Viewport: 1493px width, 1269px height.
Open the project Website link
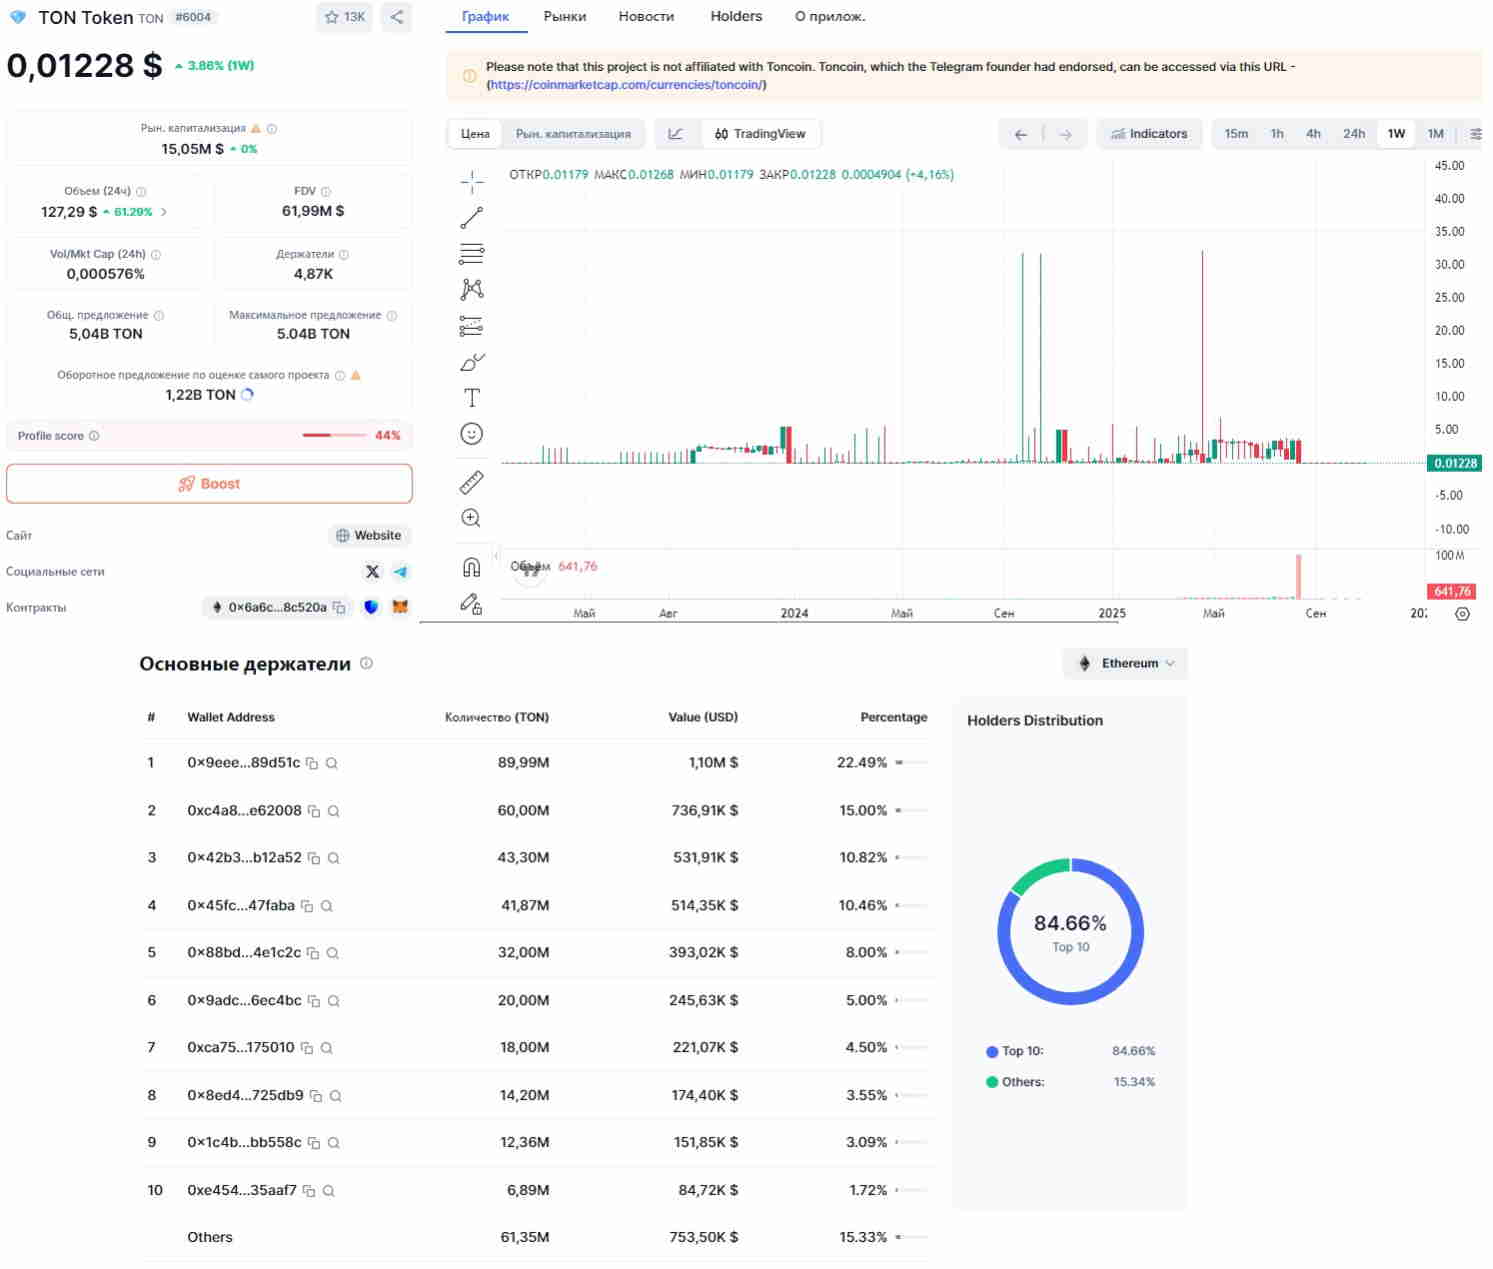coord(369,536)
